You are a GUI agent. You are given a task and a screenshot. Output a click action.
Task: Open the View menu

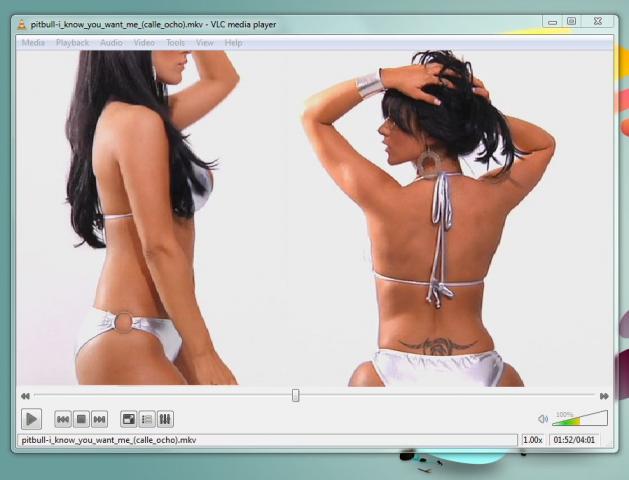pyautogui.click(x=205, y=43)
